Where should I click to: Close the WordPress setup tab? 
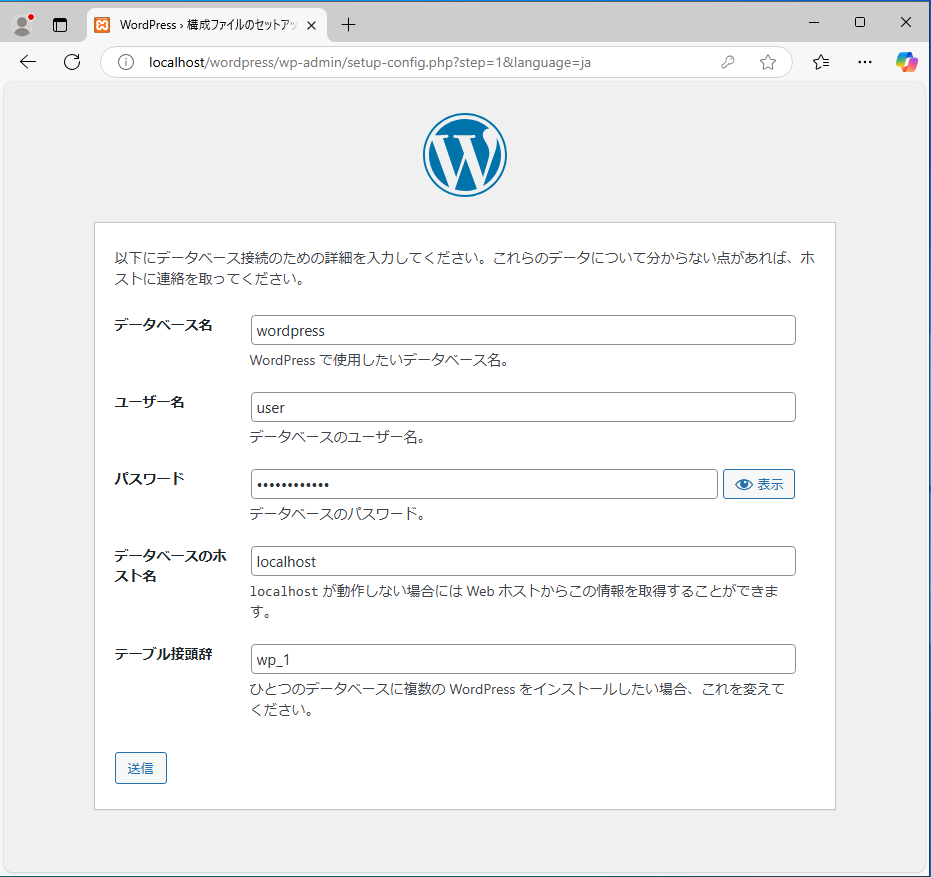pyautogui.click(x=311, y=24)
